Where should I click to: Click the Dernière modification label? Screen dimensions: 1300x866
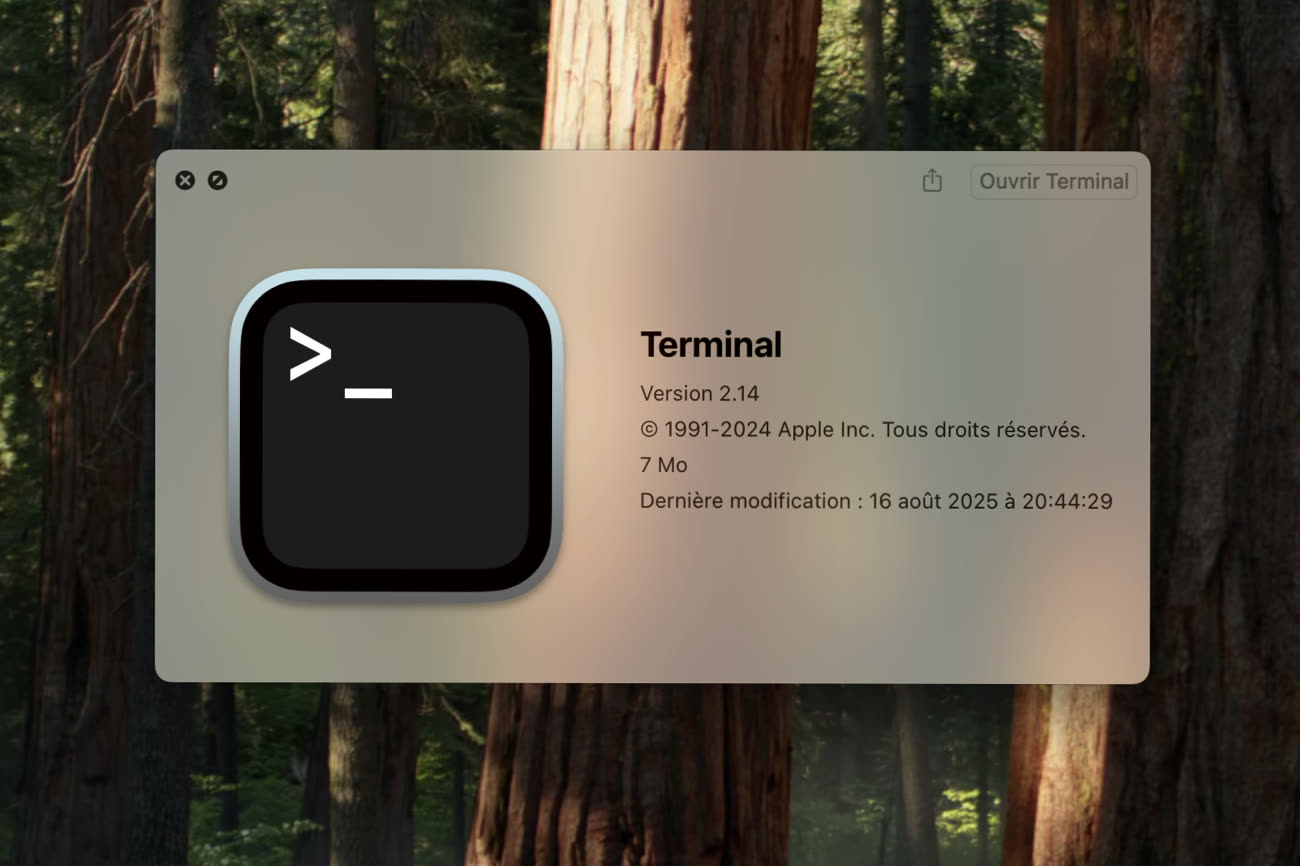[745, 501]
